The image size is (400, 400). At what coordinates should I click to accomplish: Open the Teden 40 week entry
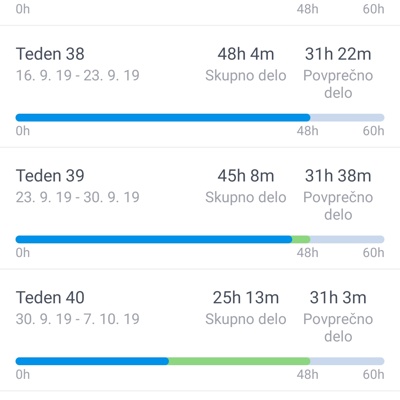pos(200,330)
